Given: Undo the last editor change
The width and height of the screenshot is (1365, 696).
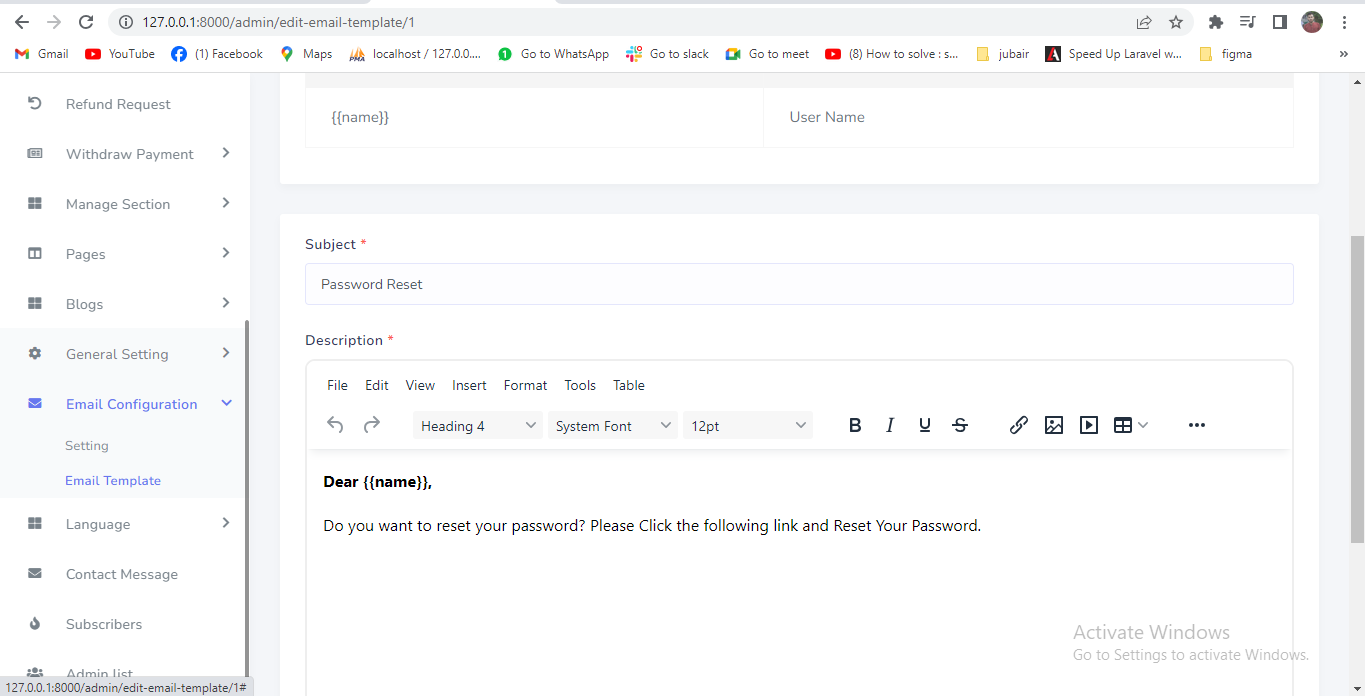Looking at the screenshot, I should [x=336, y=425].
